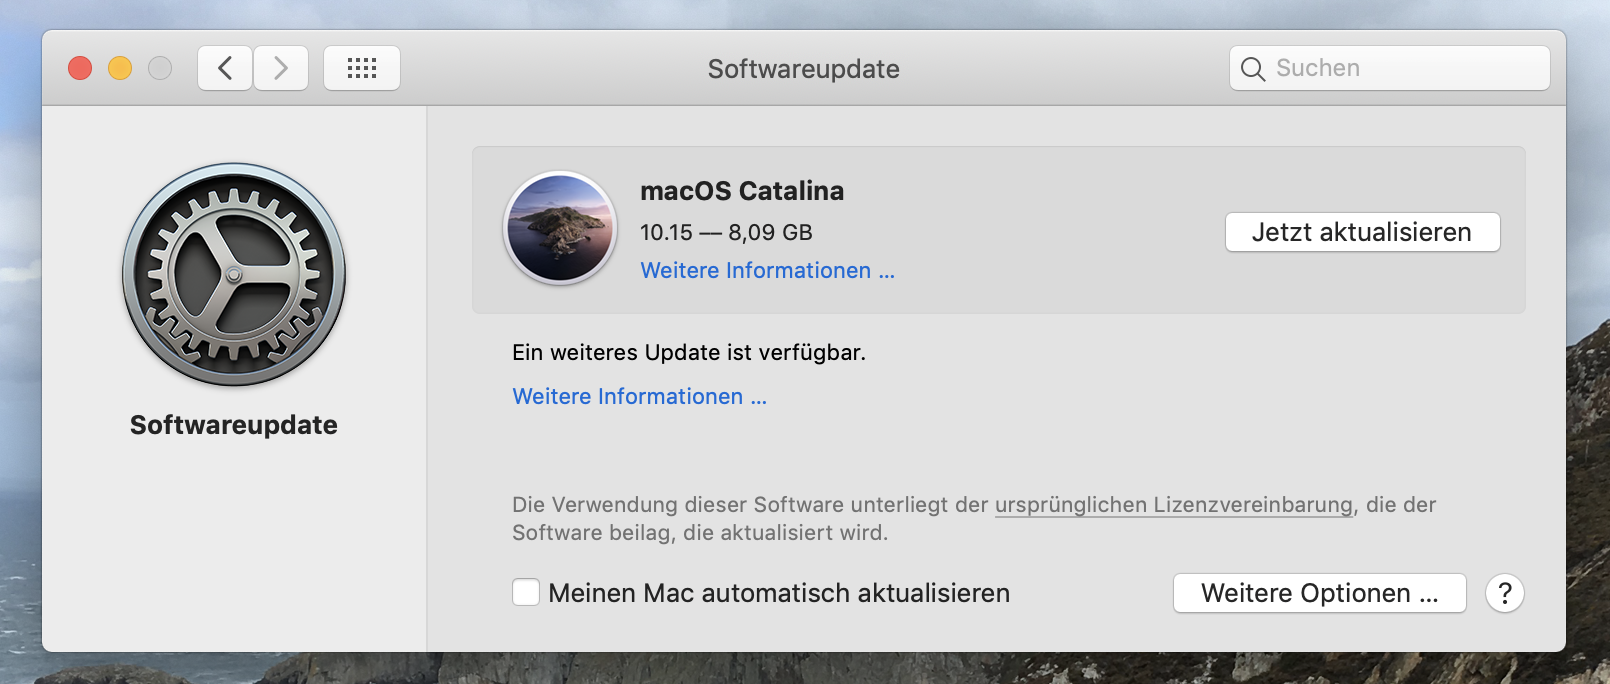The height and width of the screenshot is (684, 1610).
Task: Click the Softwareupdate label under the gear
Action: click(x=234, y=425)
